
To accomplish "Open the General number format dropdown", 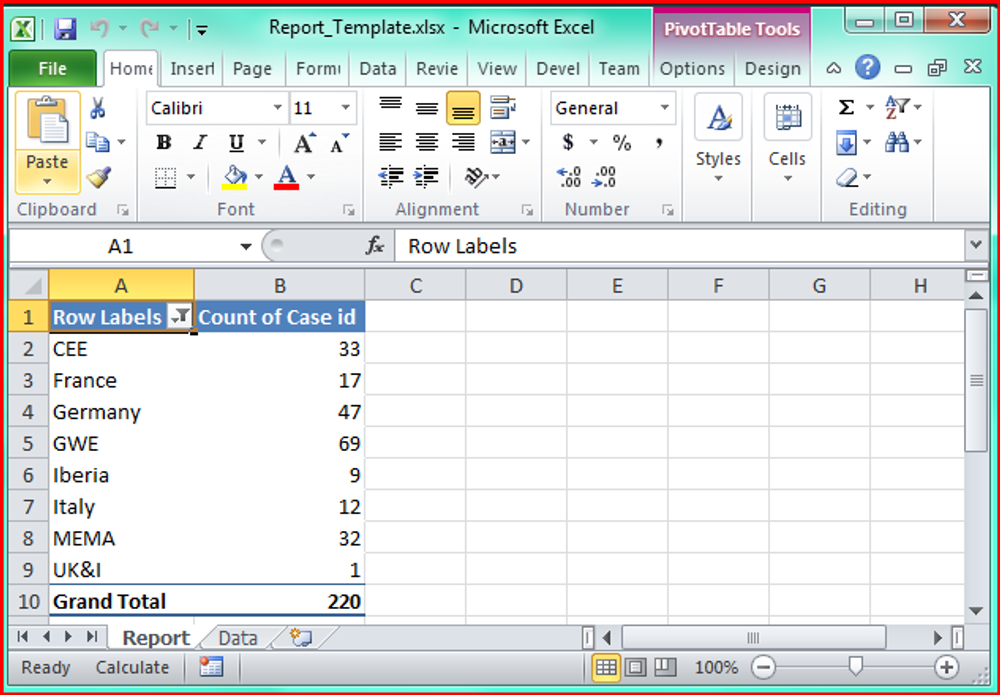I will point(663,108).
